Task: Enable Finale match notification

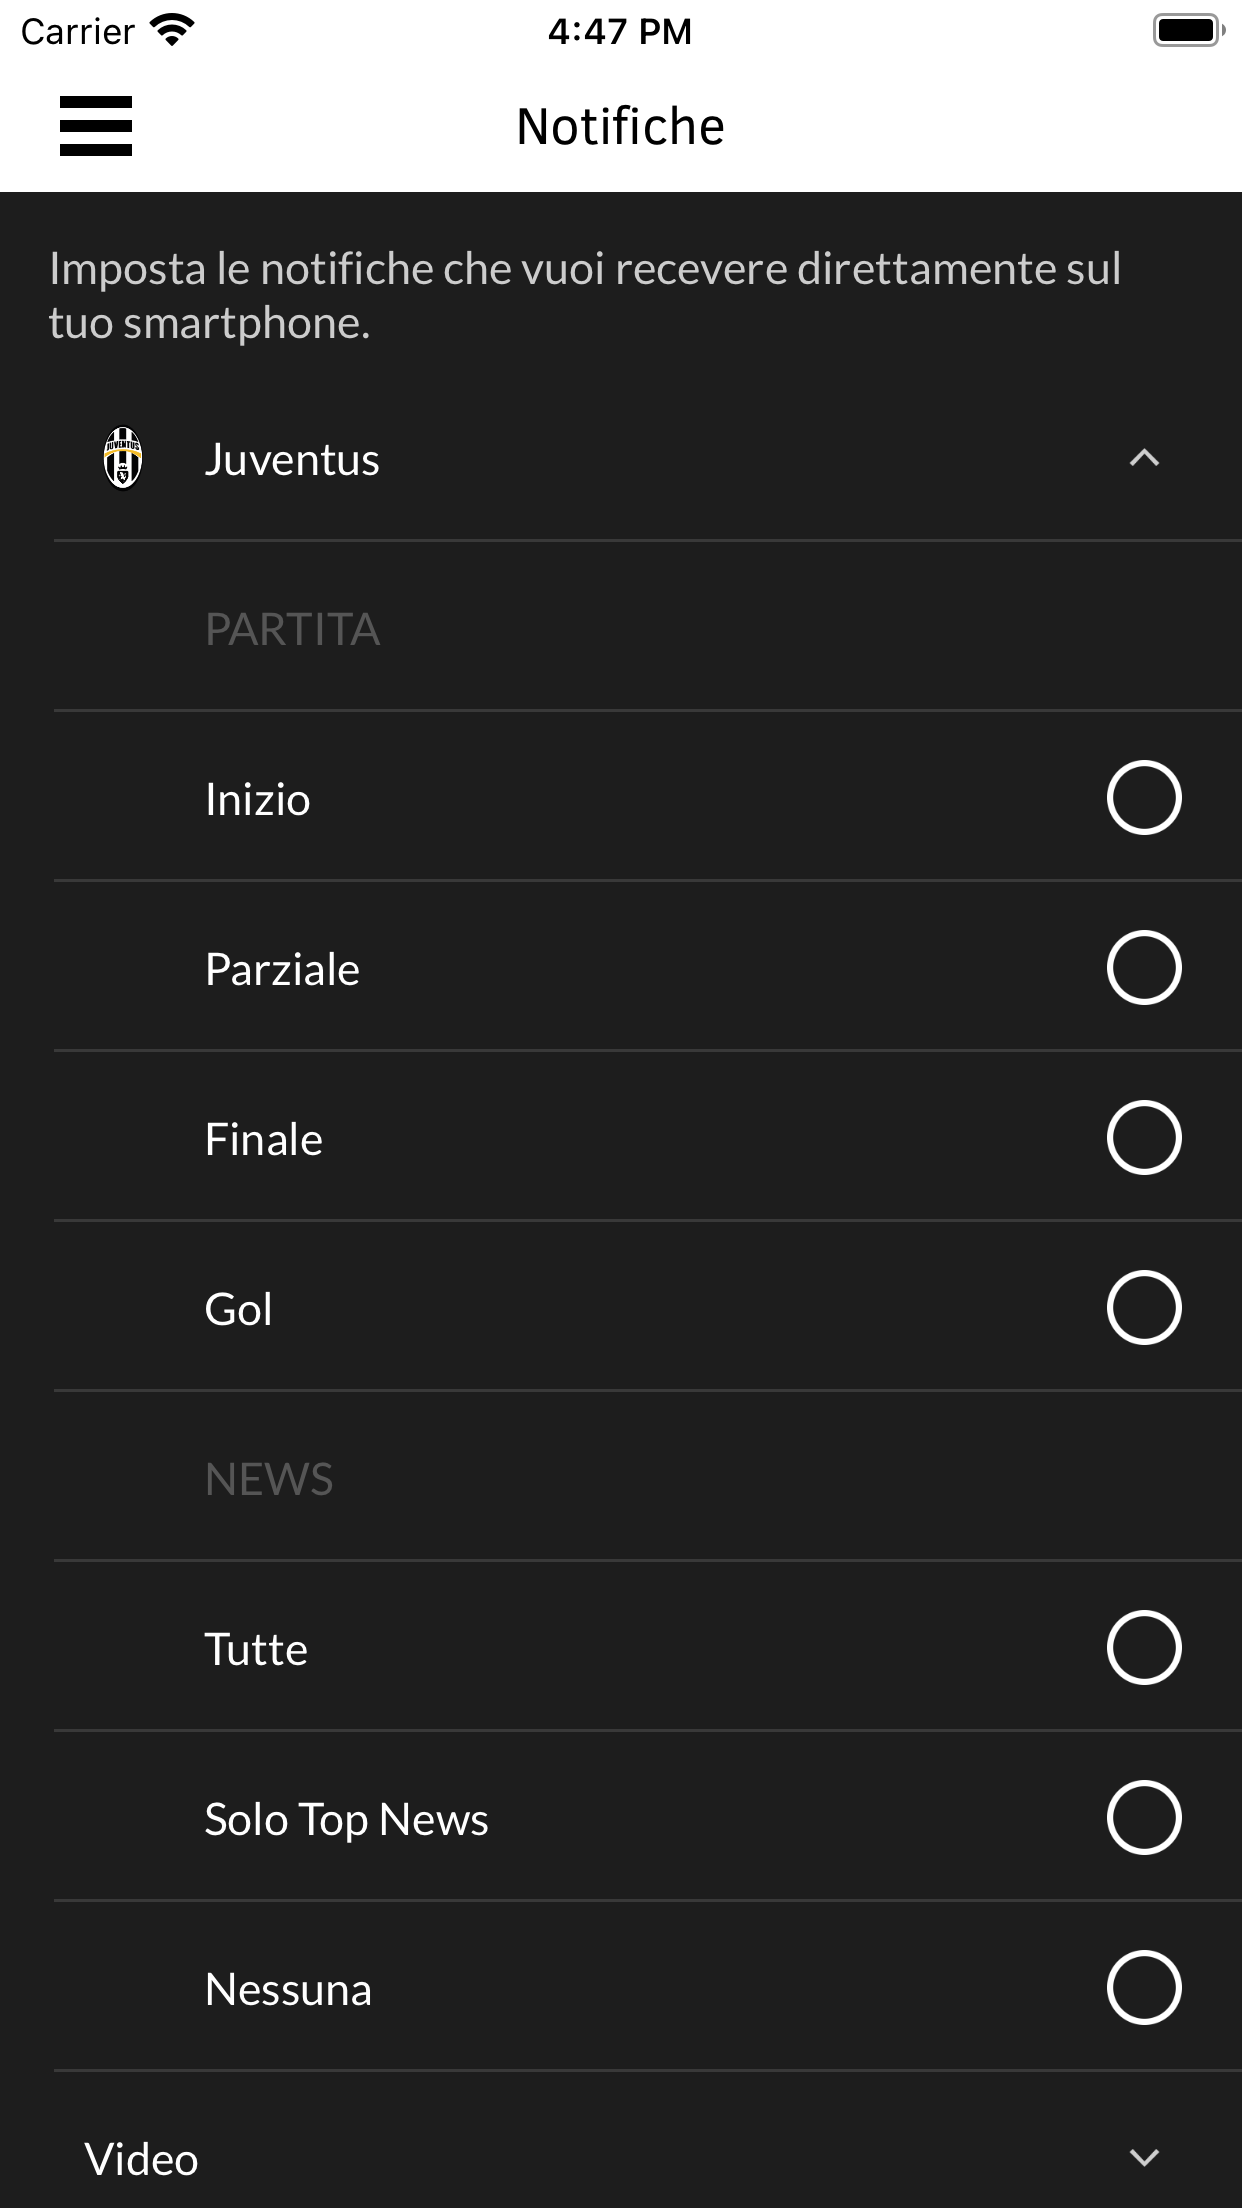Action: pos(1144,1138)
